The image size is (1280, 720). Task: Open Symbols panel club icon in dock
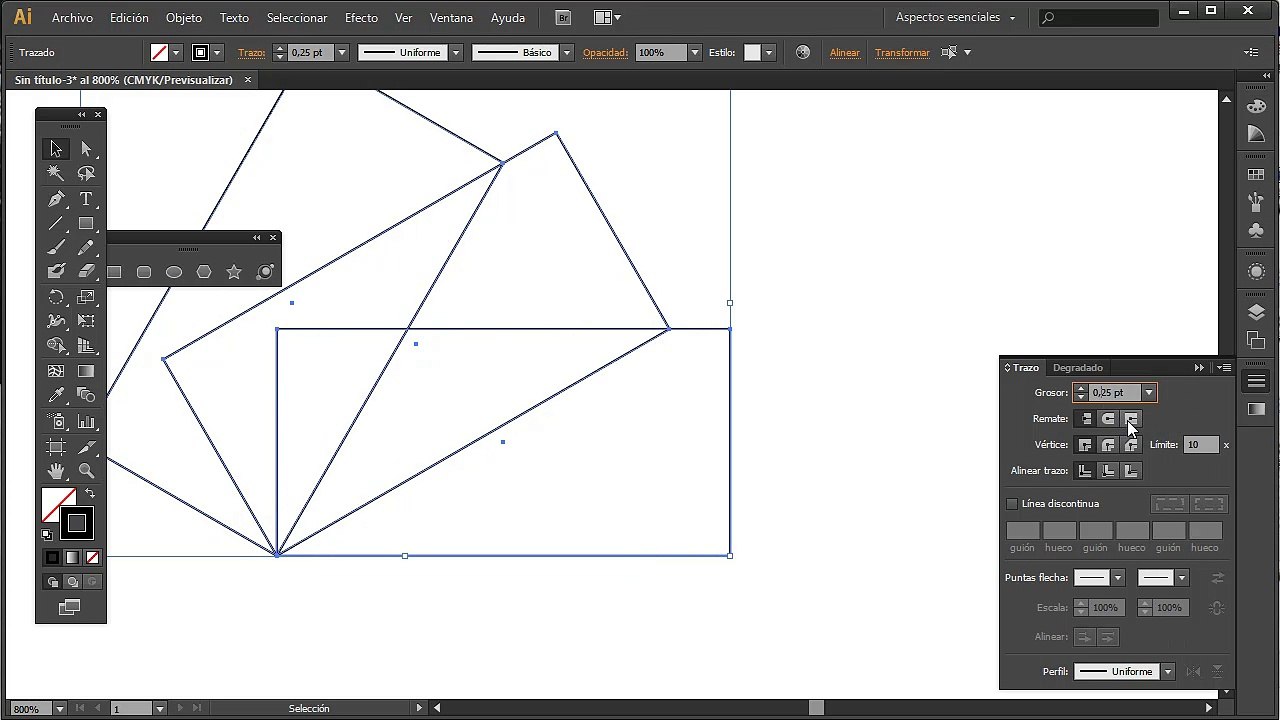[x=1257, y=230]
